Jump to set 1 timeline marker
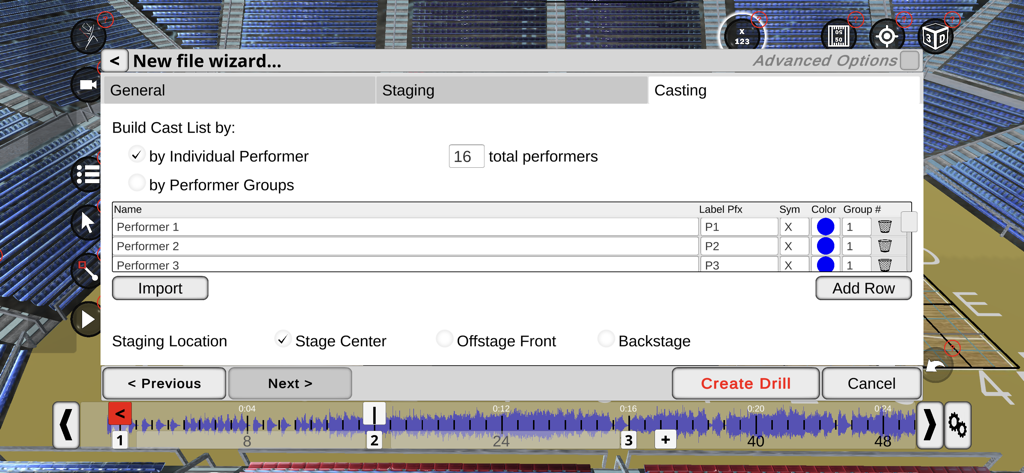The width and height of the screenshot is (1024, 473). coord(120,440)
